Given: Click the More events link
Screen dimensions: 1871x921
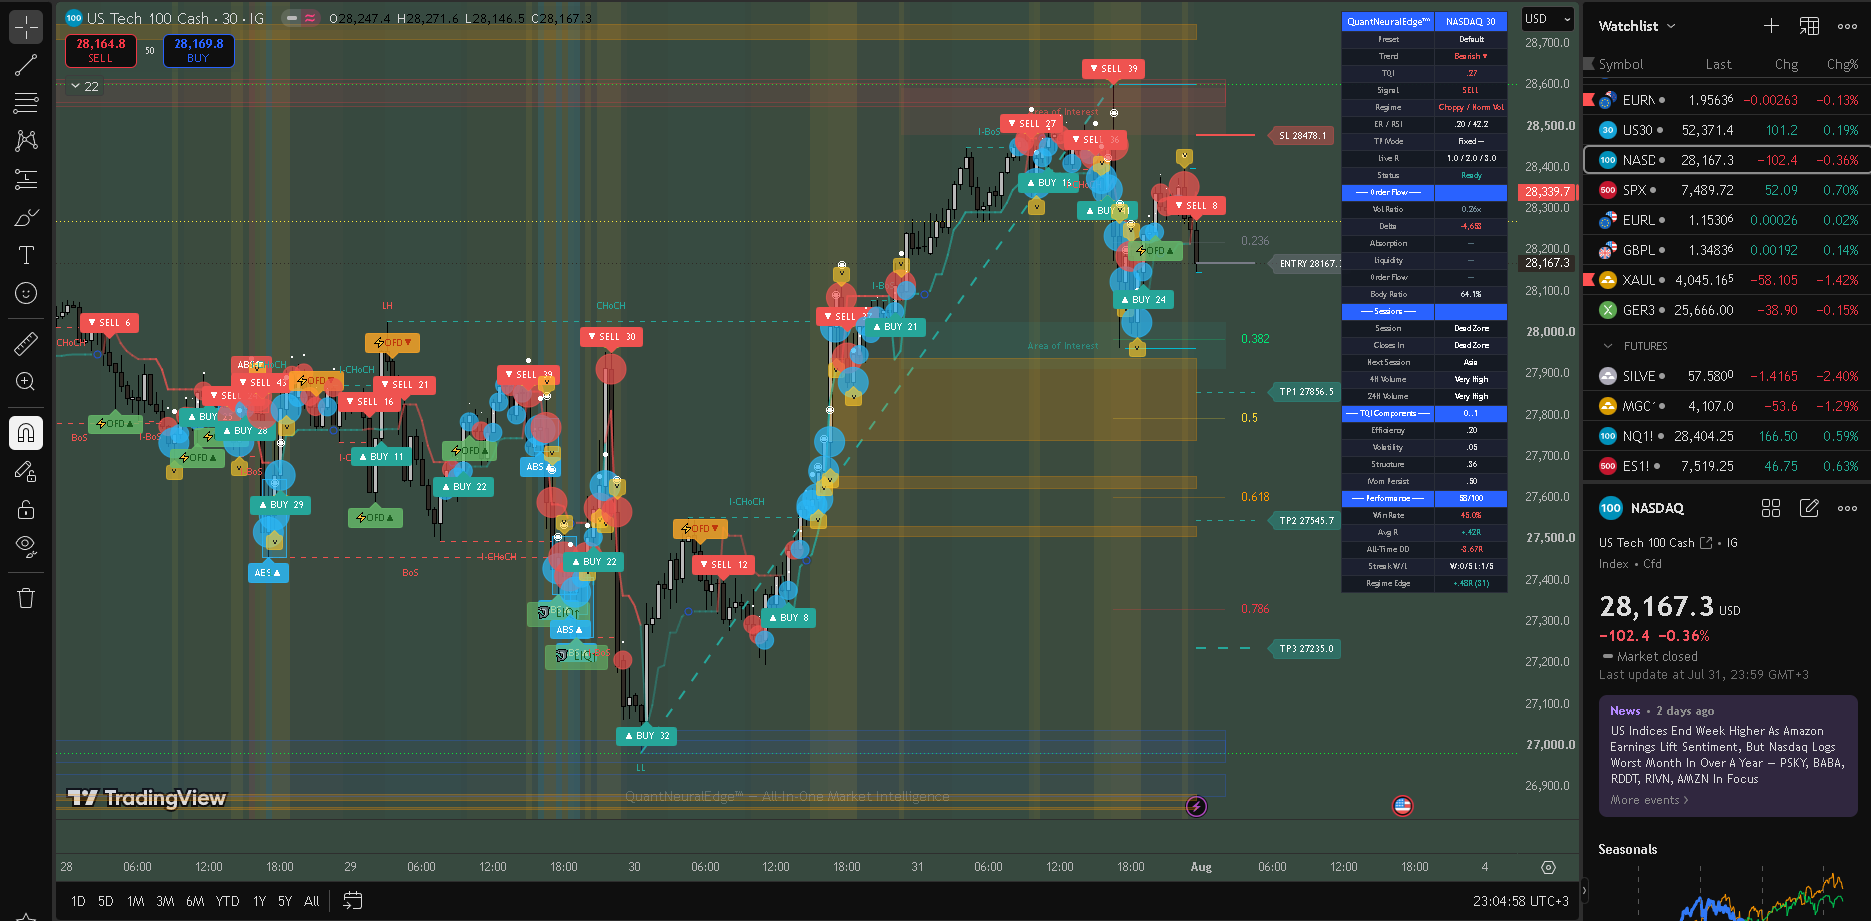Looking at the screenshot, I should click(1649, 800).
